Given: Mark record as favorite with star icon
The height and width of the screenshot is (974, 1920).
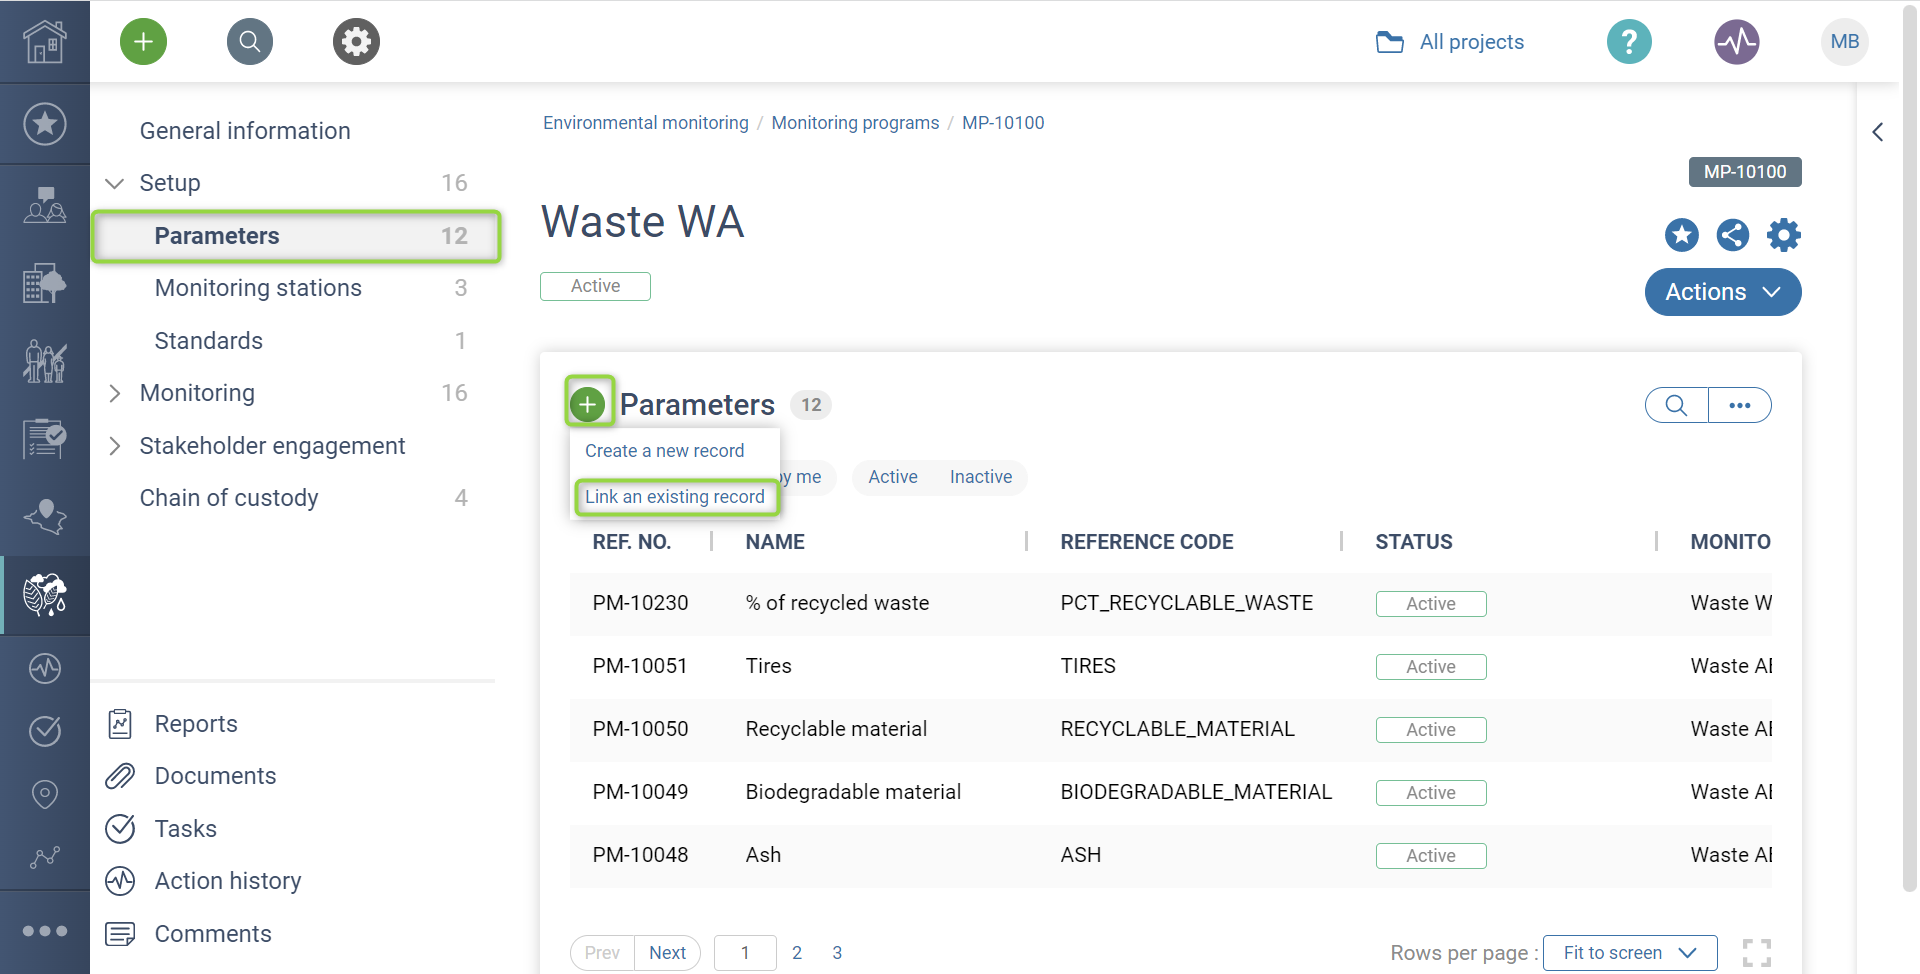Looking at the screenshot, I should 1681,235.
